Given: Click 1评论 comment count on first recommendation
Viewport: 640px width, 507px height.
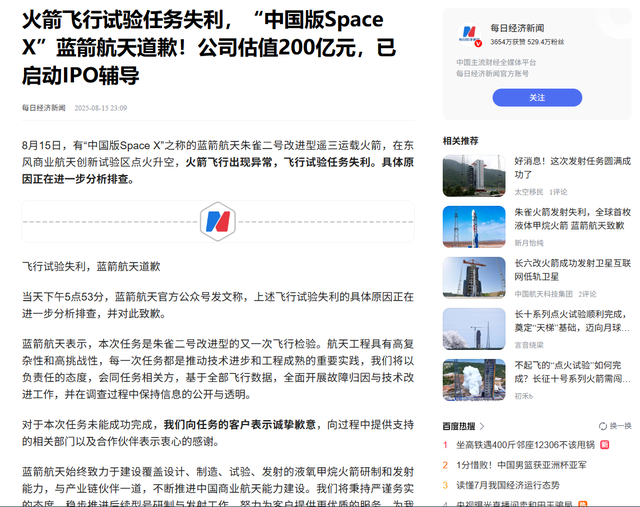Looking at the screenshot, I should click(x=558, y=192).
